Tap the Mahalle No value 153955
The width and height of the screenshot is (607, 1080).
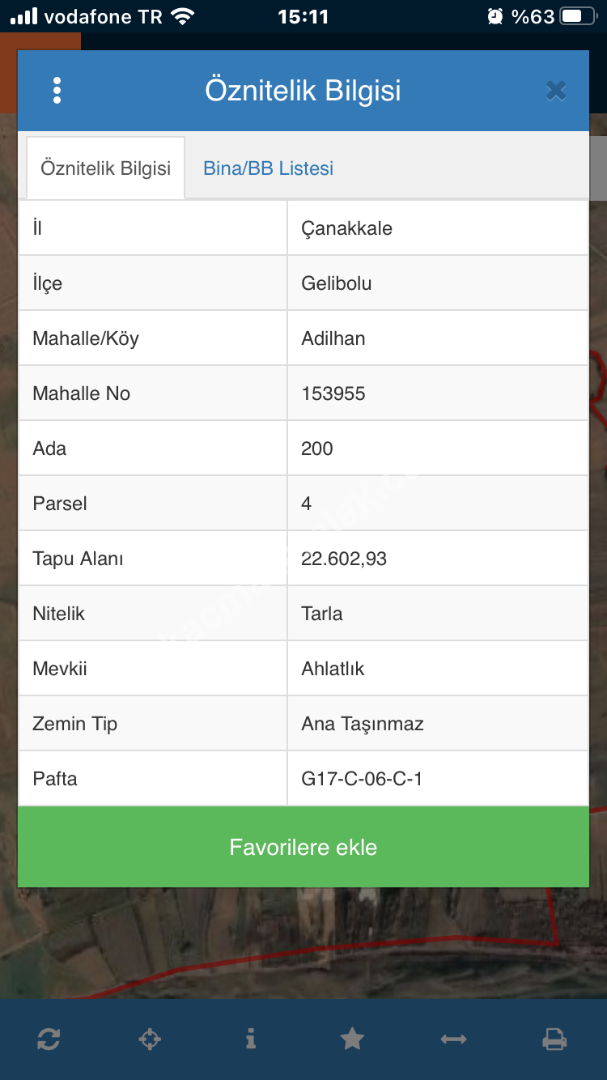tap(437, 393)
